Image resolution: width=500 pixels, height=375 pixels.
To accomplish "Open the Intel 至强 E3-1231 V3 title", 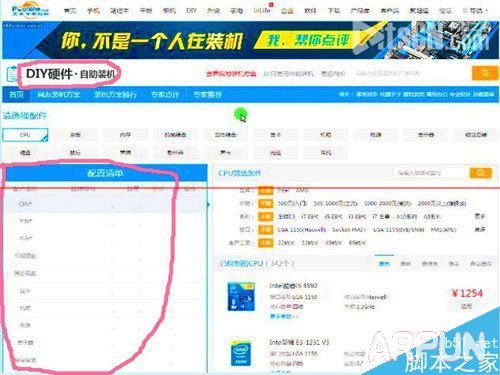I will pyautogui.click(x=299, y=342).
